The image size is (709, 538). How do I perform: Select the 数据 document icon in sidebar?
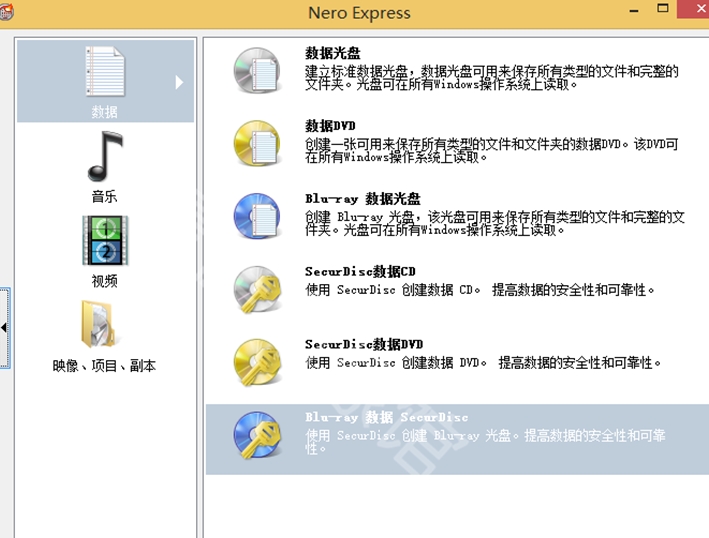(105, 71)
